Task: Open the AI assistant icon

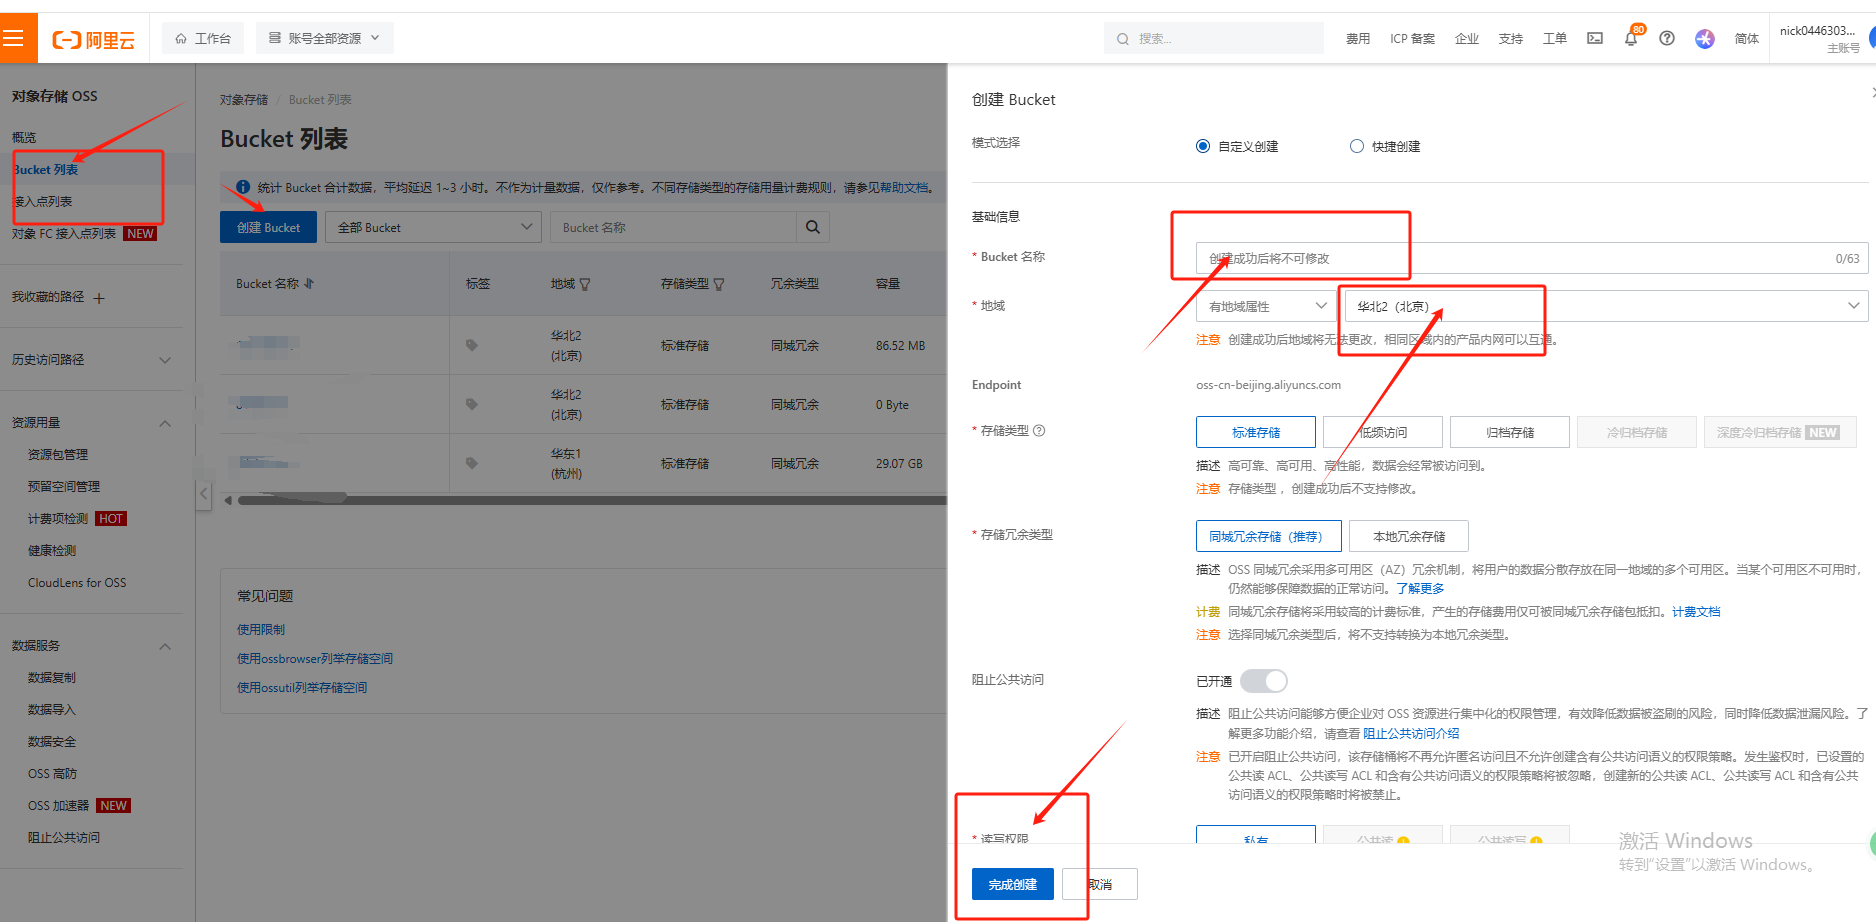Action: (x=1705, y=38)
